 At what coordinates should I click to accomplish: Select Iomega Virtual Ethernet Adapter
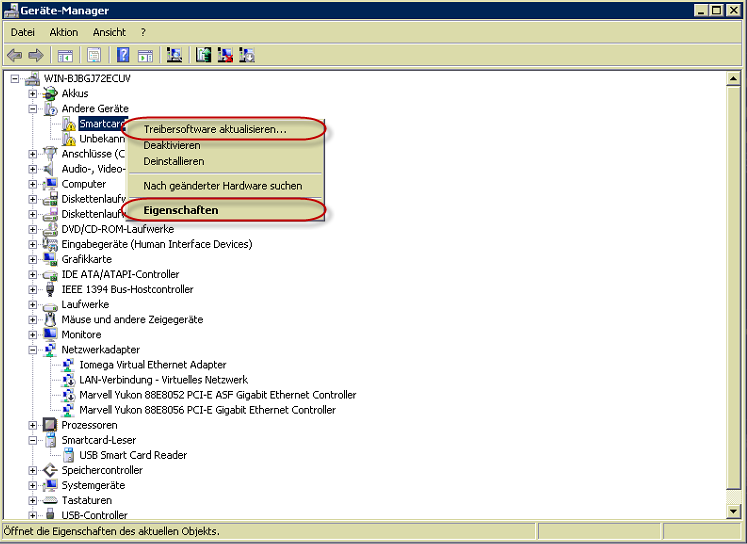(152, 365)
